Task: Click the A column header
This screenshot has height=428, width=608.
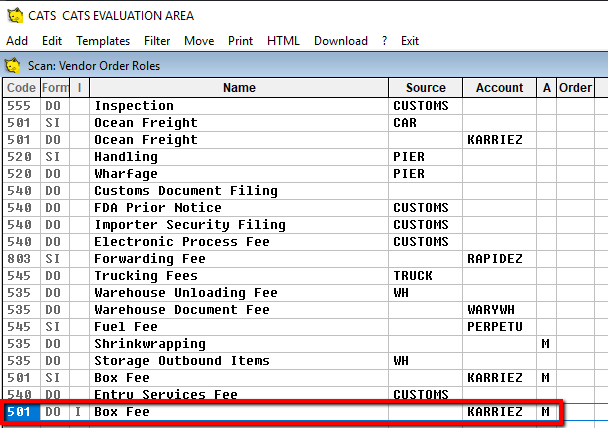Action: tap(547, 88)
